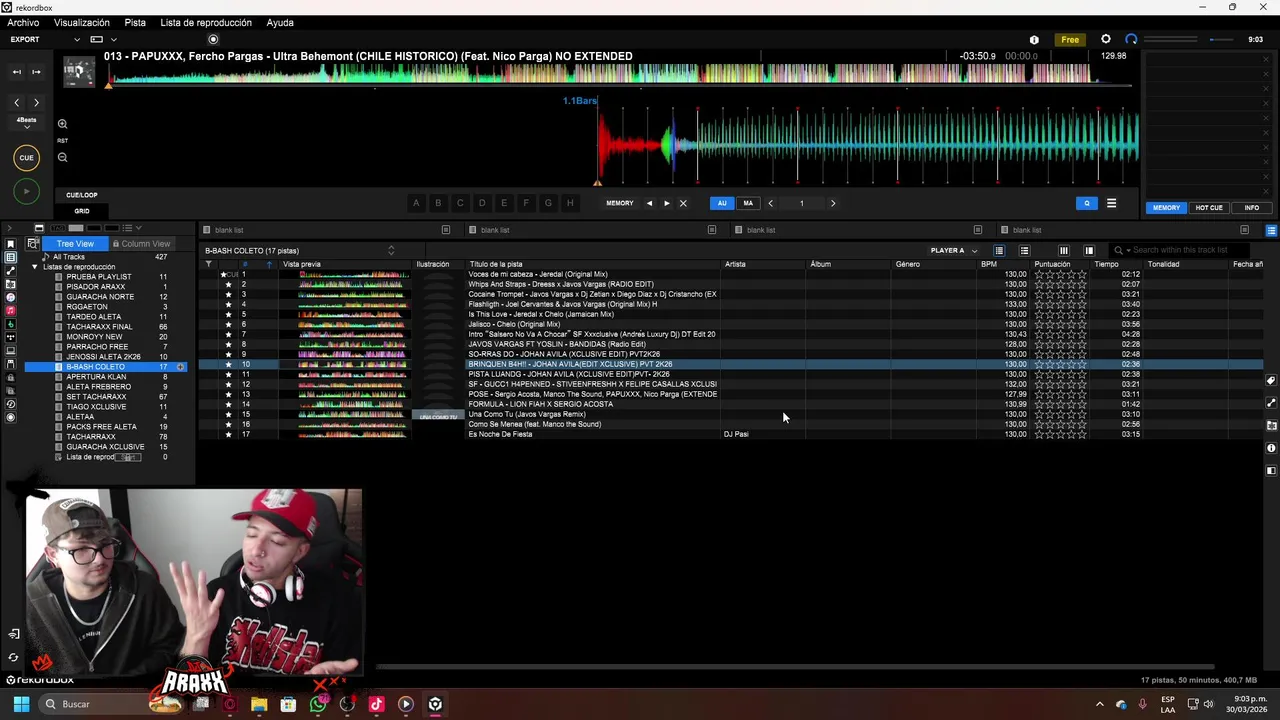Click the round CUE button
This screenshot has height=720, width=1280.
[26, 157]
